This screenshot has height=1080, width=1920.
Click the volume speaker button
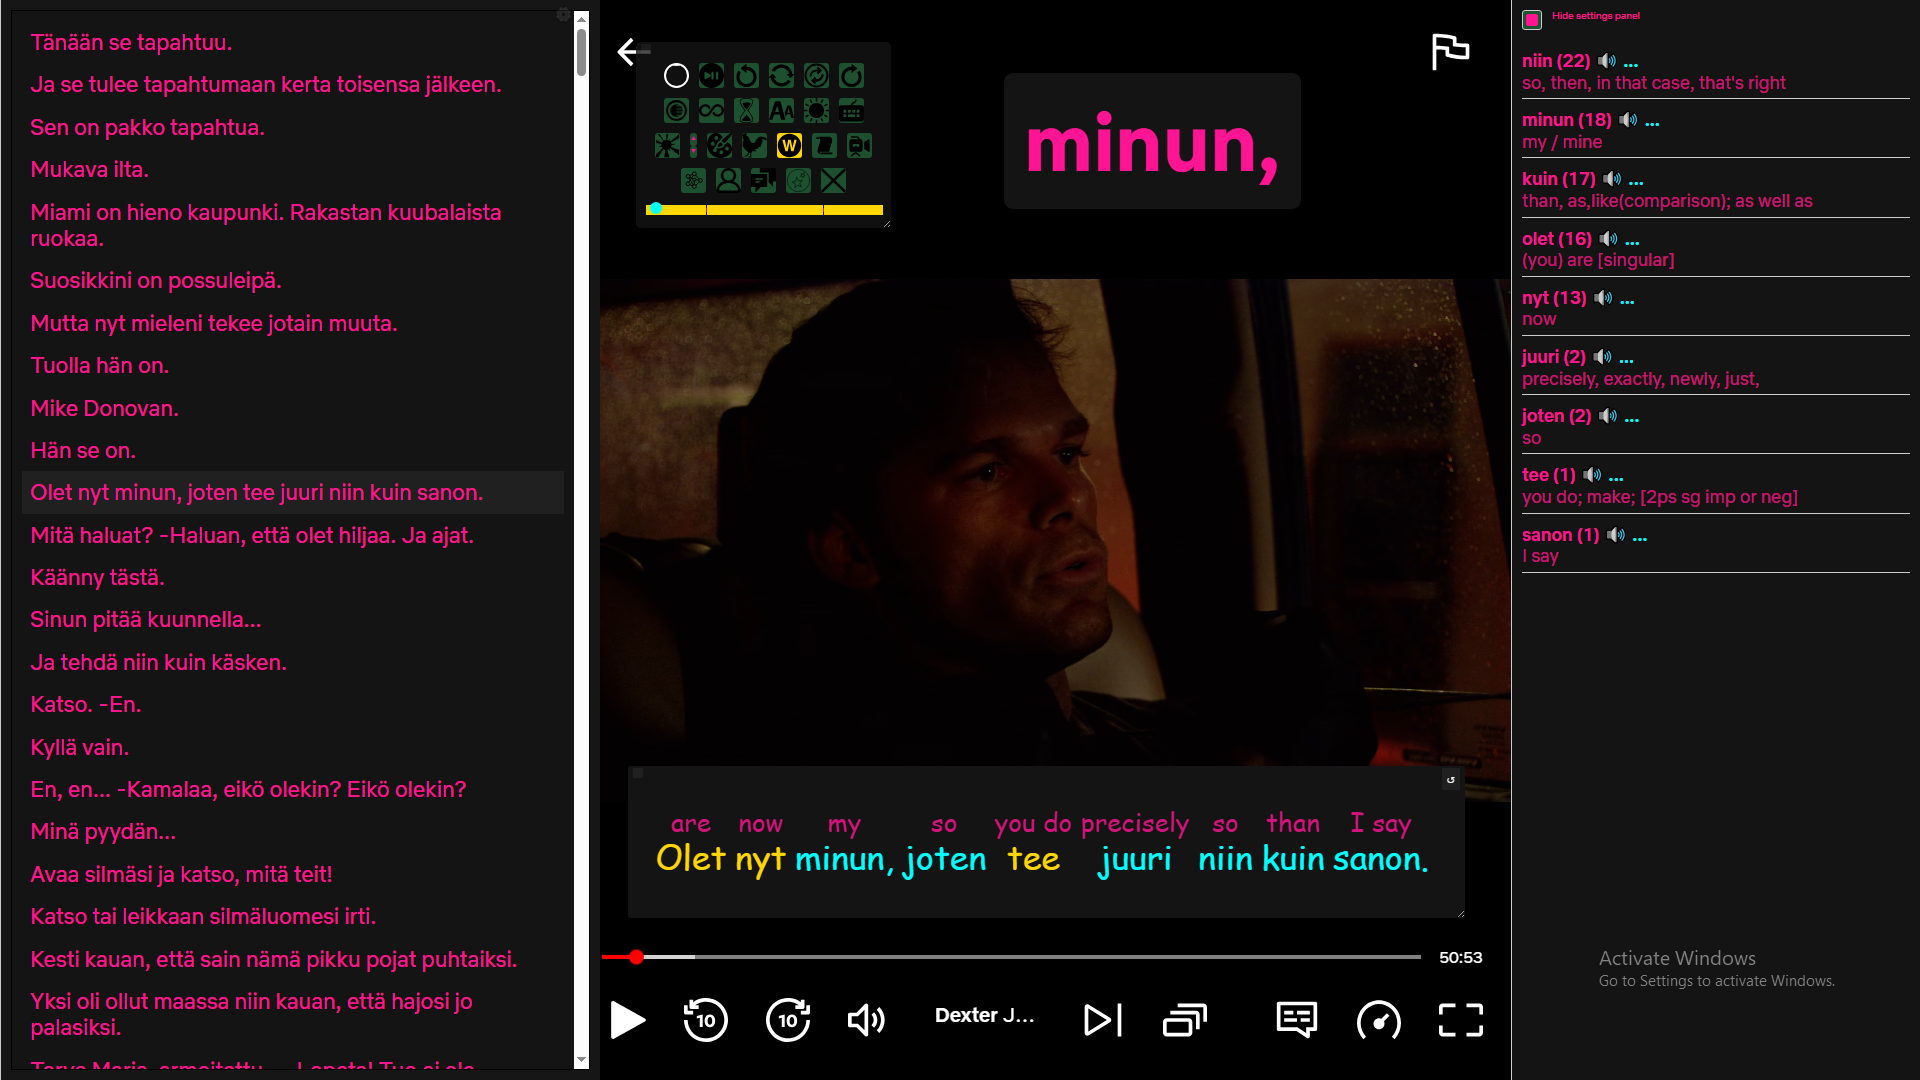click(866, 1020)
